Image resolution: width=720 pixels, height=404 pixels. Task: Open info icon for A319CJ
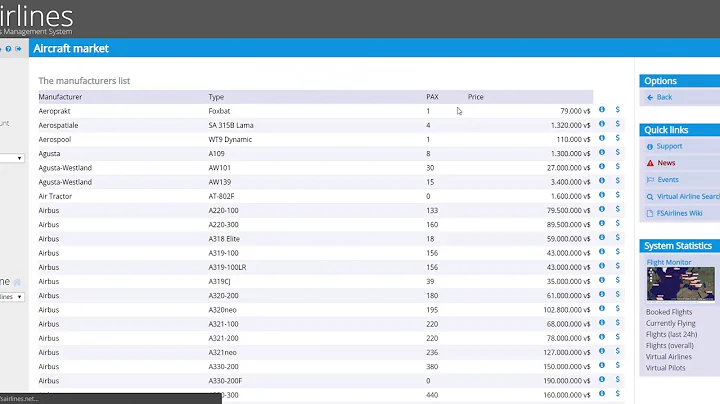pos(602,281)
